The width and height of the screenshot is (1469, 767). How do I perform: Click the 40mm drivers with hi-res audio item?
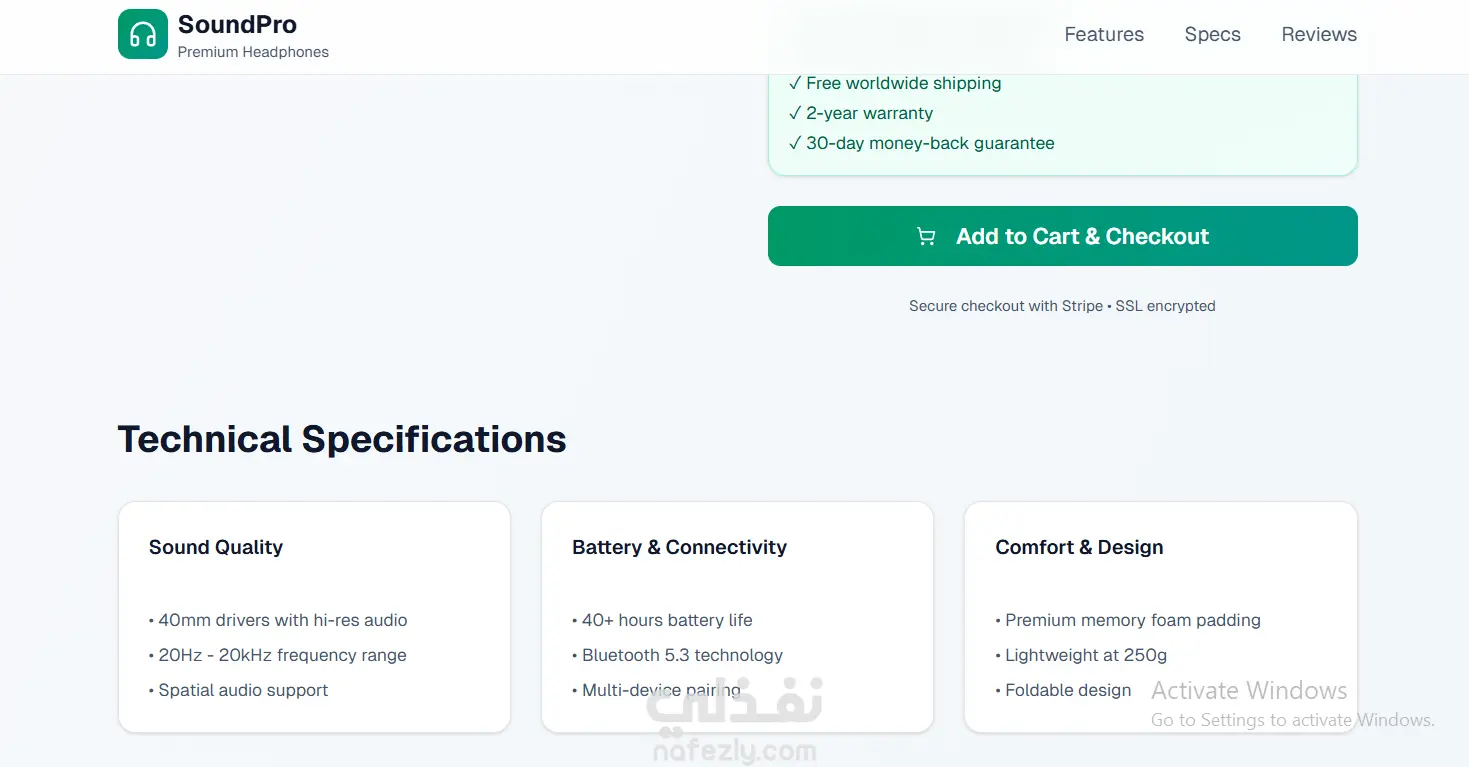click(278, 620)
